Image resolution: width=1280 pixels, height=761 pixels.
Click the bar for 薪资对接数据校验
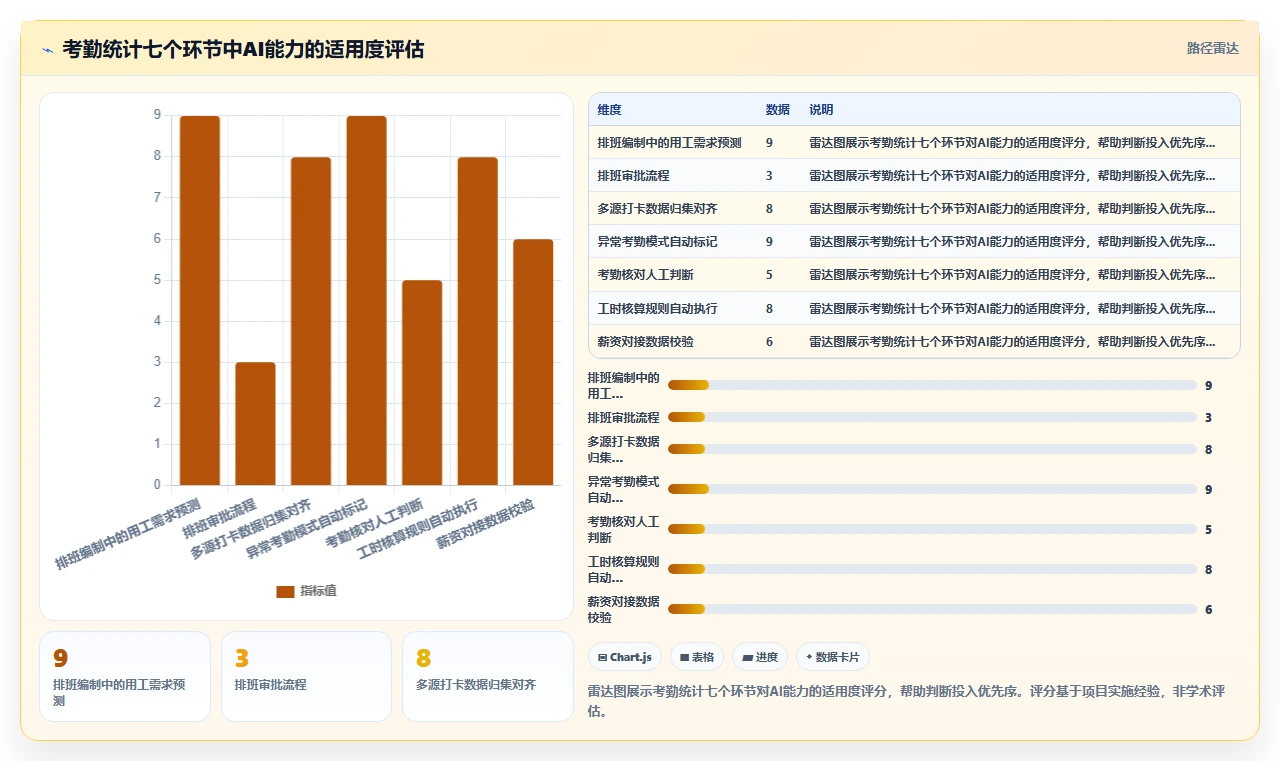(533, 362)
